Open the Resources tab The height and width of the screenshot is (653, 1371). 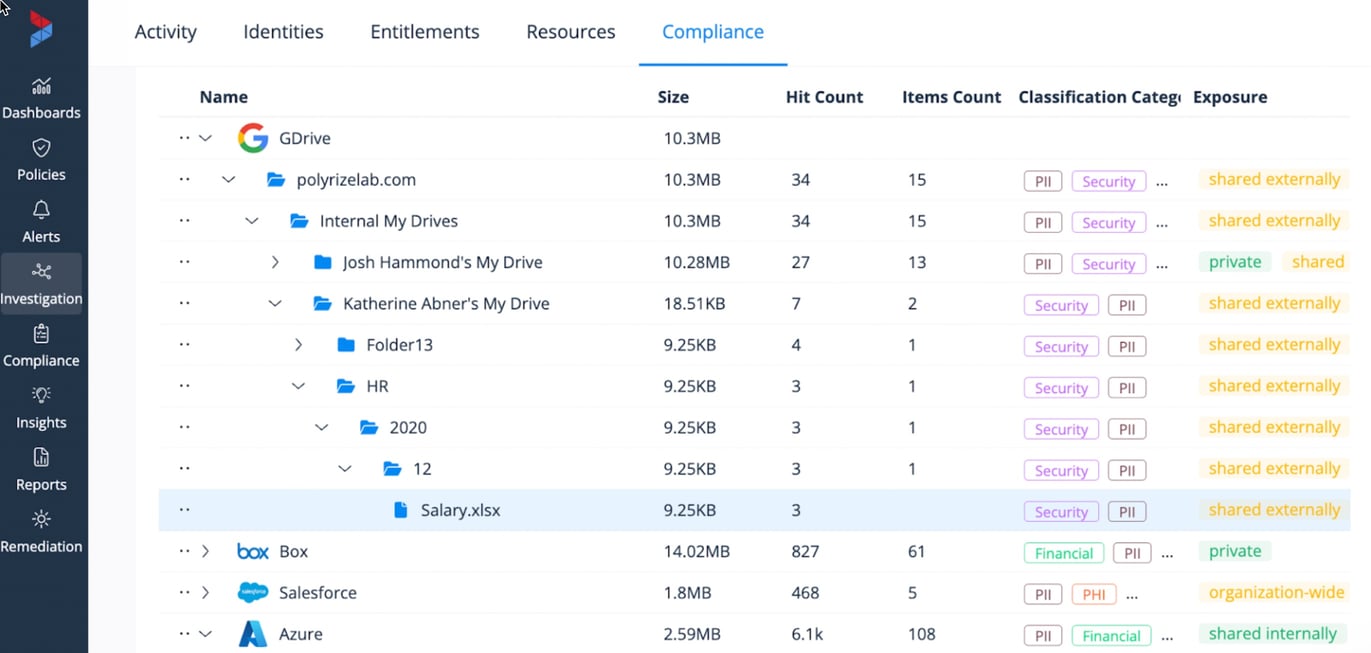click(x=570, y=31)
